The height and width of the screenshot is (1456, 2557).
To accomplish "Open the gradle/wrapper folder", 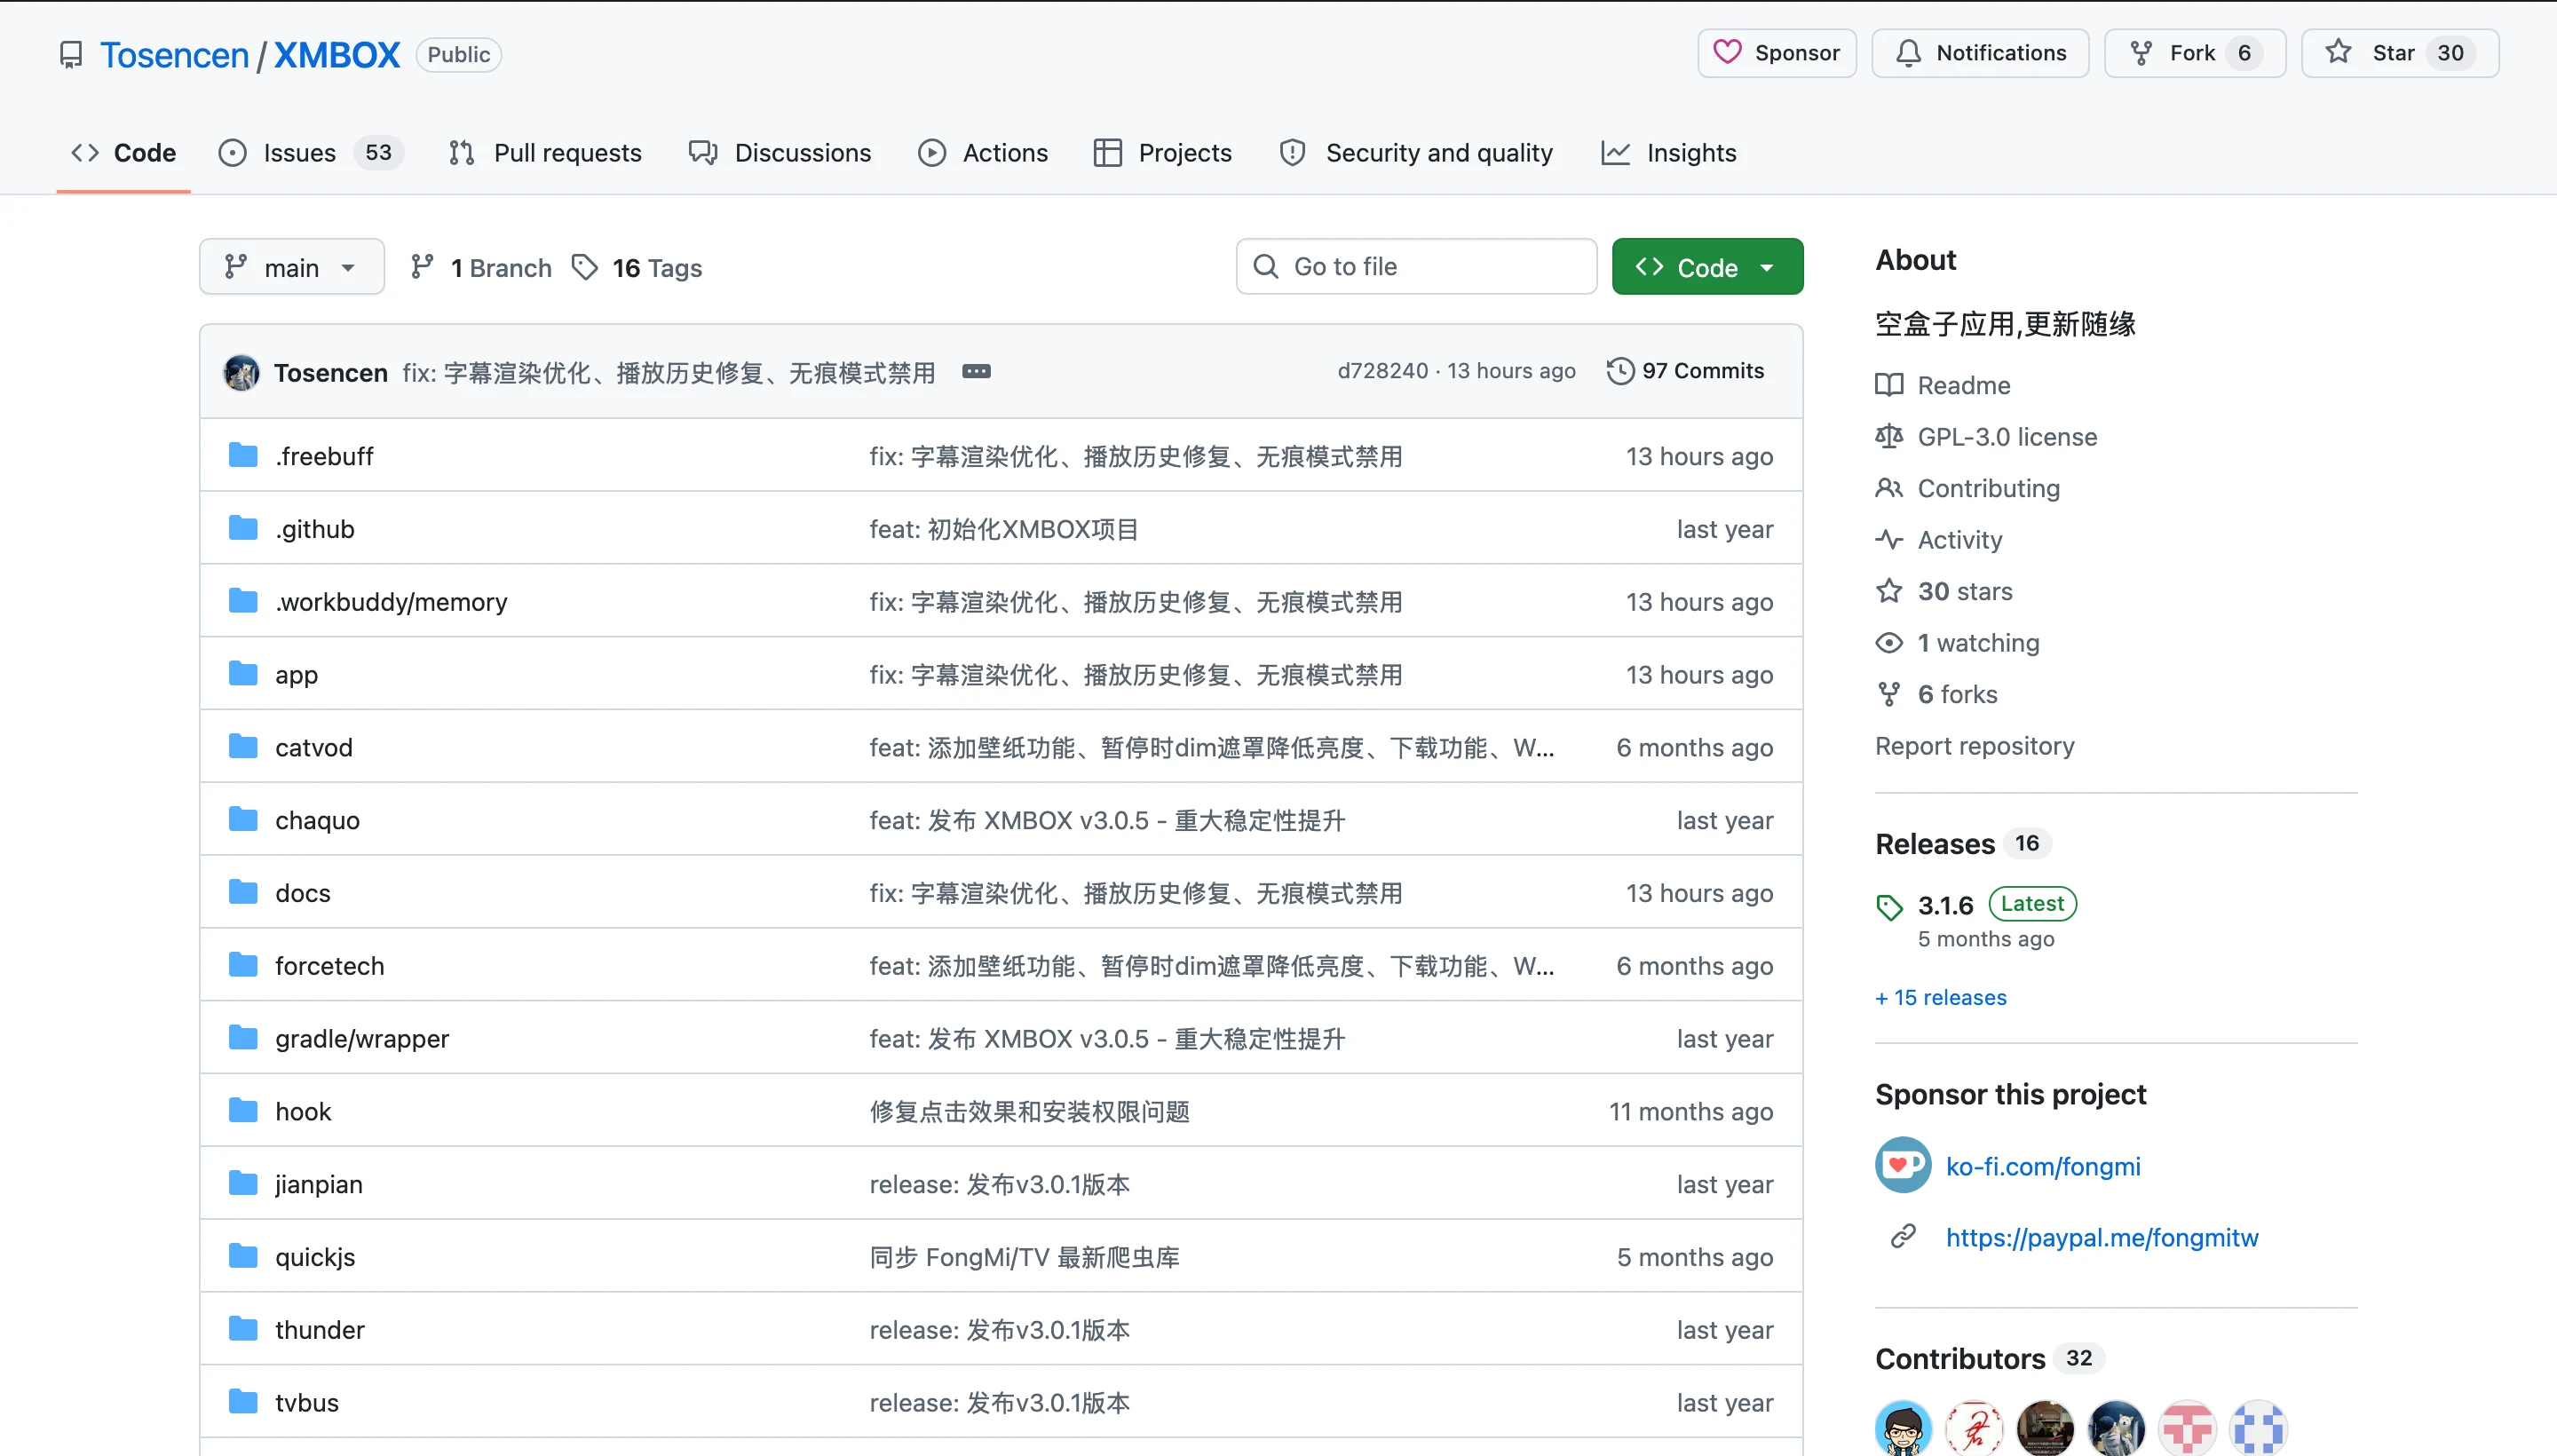I will click(x=362, y=1039).
